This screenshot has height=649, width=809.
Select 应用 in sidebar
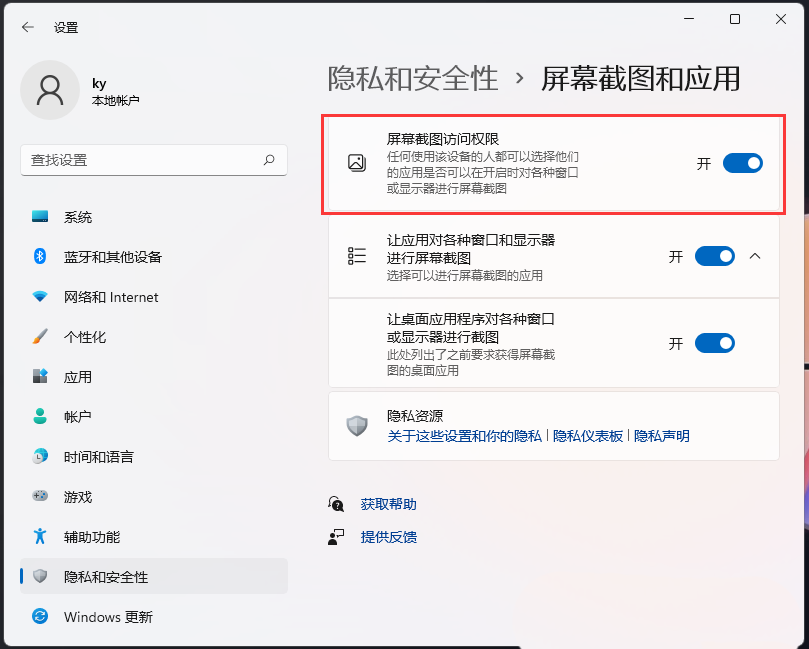coord(154,377)
